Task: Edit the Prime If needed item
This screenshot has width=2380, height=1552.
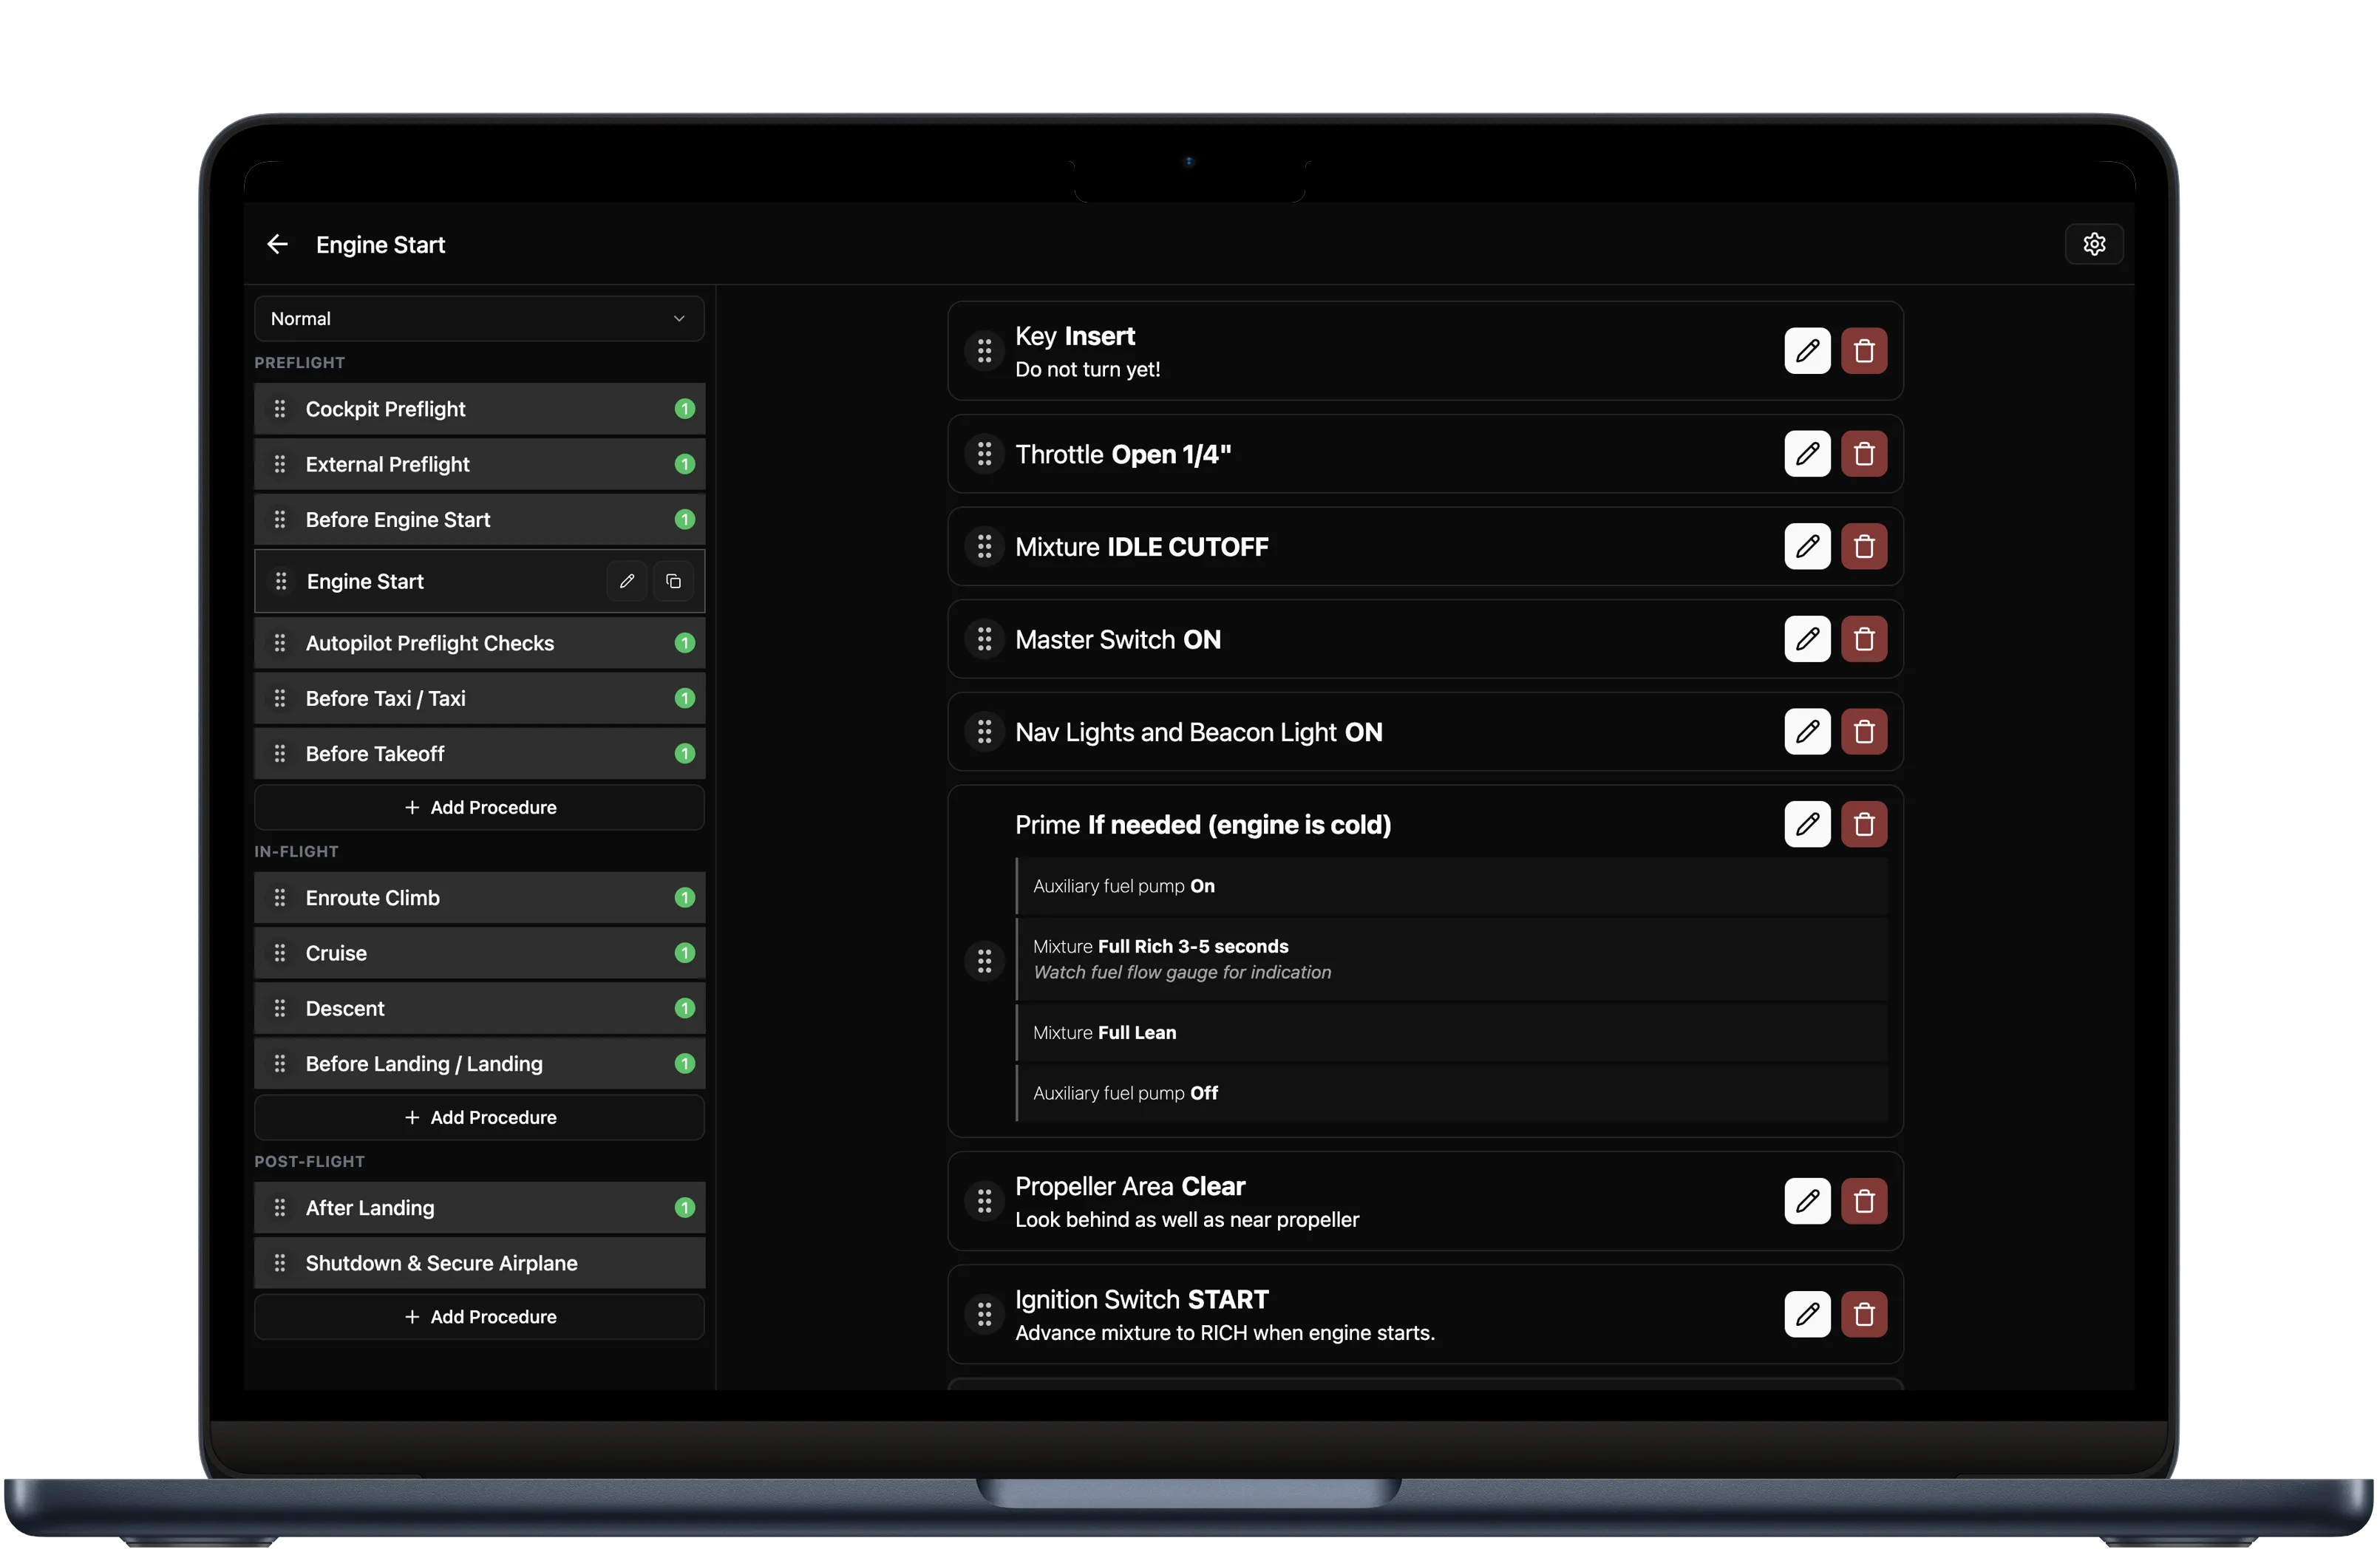Action: click(1807, 825)
